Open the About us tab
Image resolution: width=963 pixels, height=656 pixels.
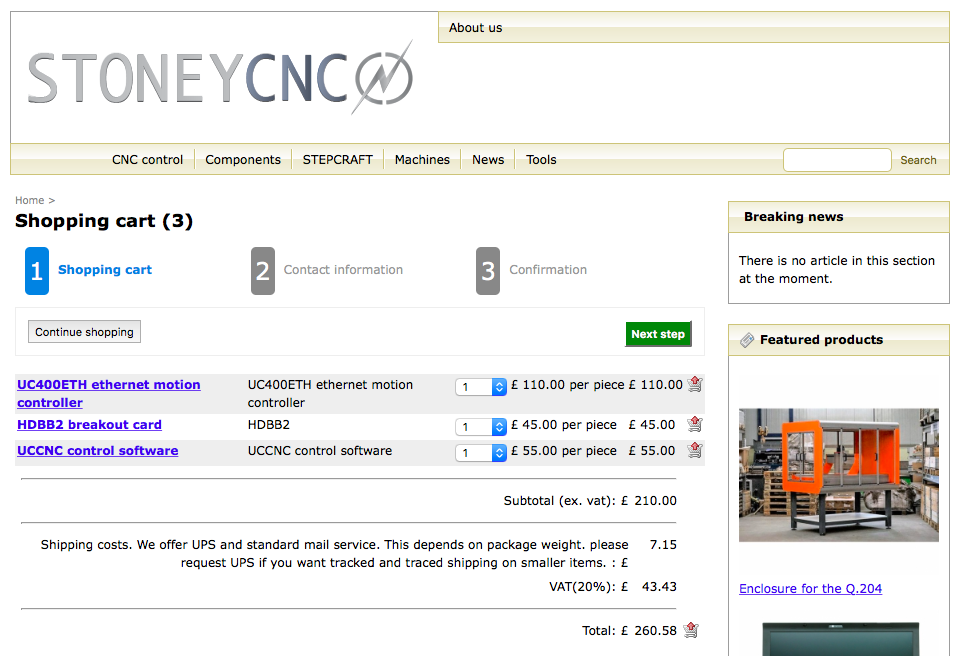point(476,28)
